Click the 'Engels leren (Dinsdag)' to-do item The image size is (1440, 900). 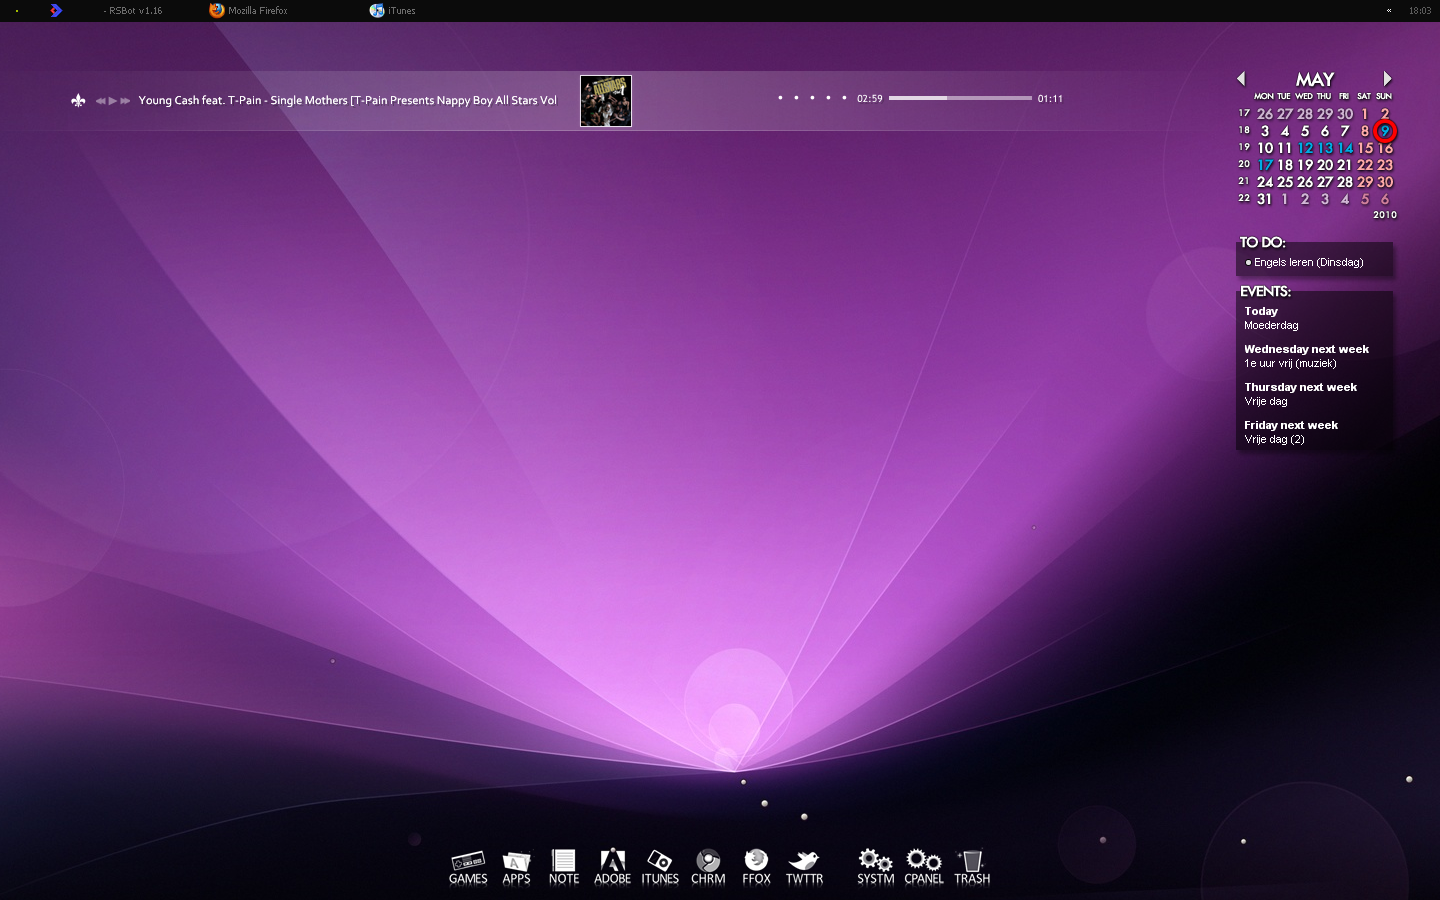pyautogui.click(x=1309, y=262)
